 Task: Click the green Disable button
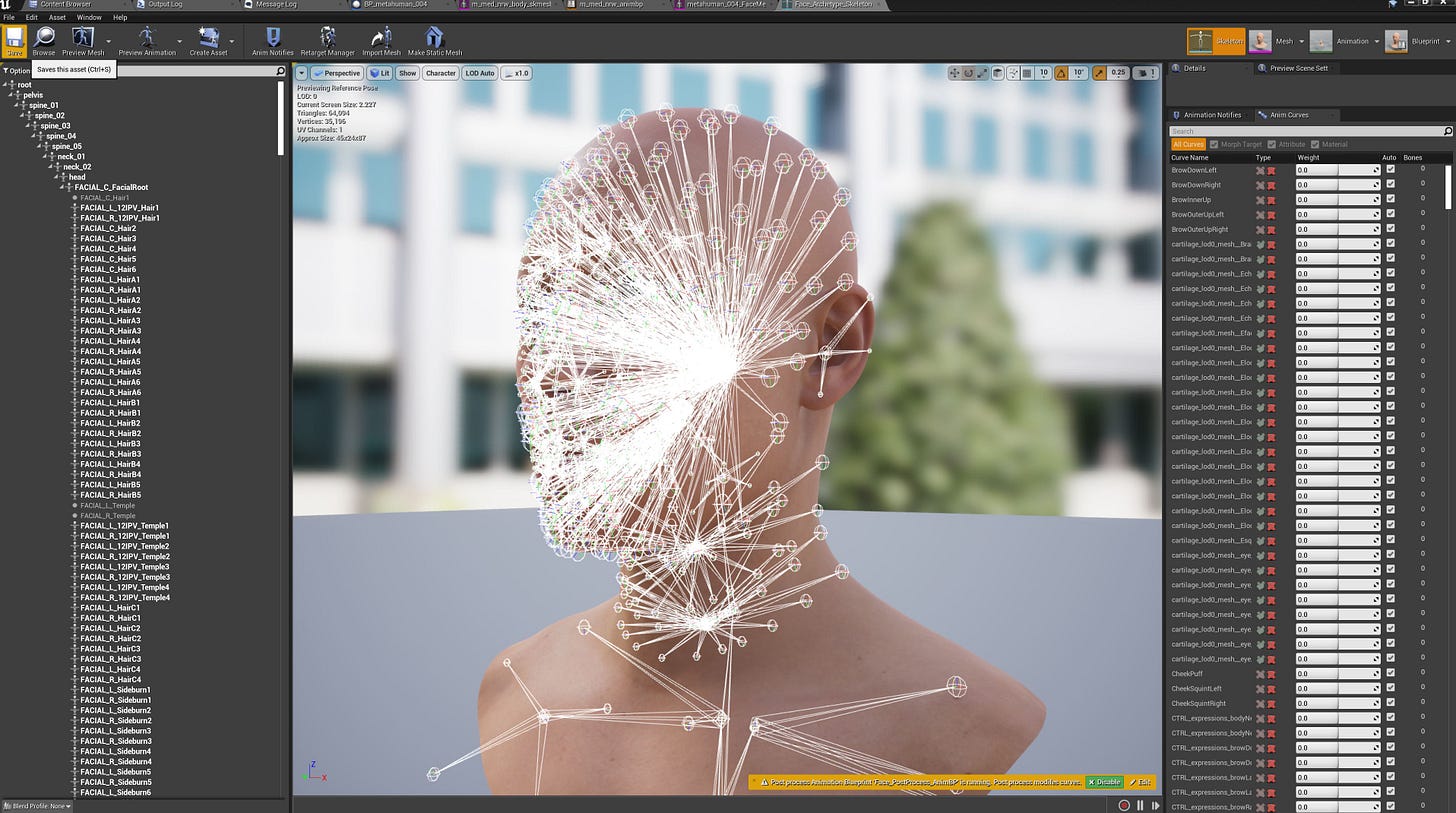pos(1104,782)
